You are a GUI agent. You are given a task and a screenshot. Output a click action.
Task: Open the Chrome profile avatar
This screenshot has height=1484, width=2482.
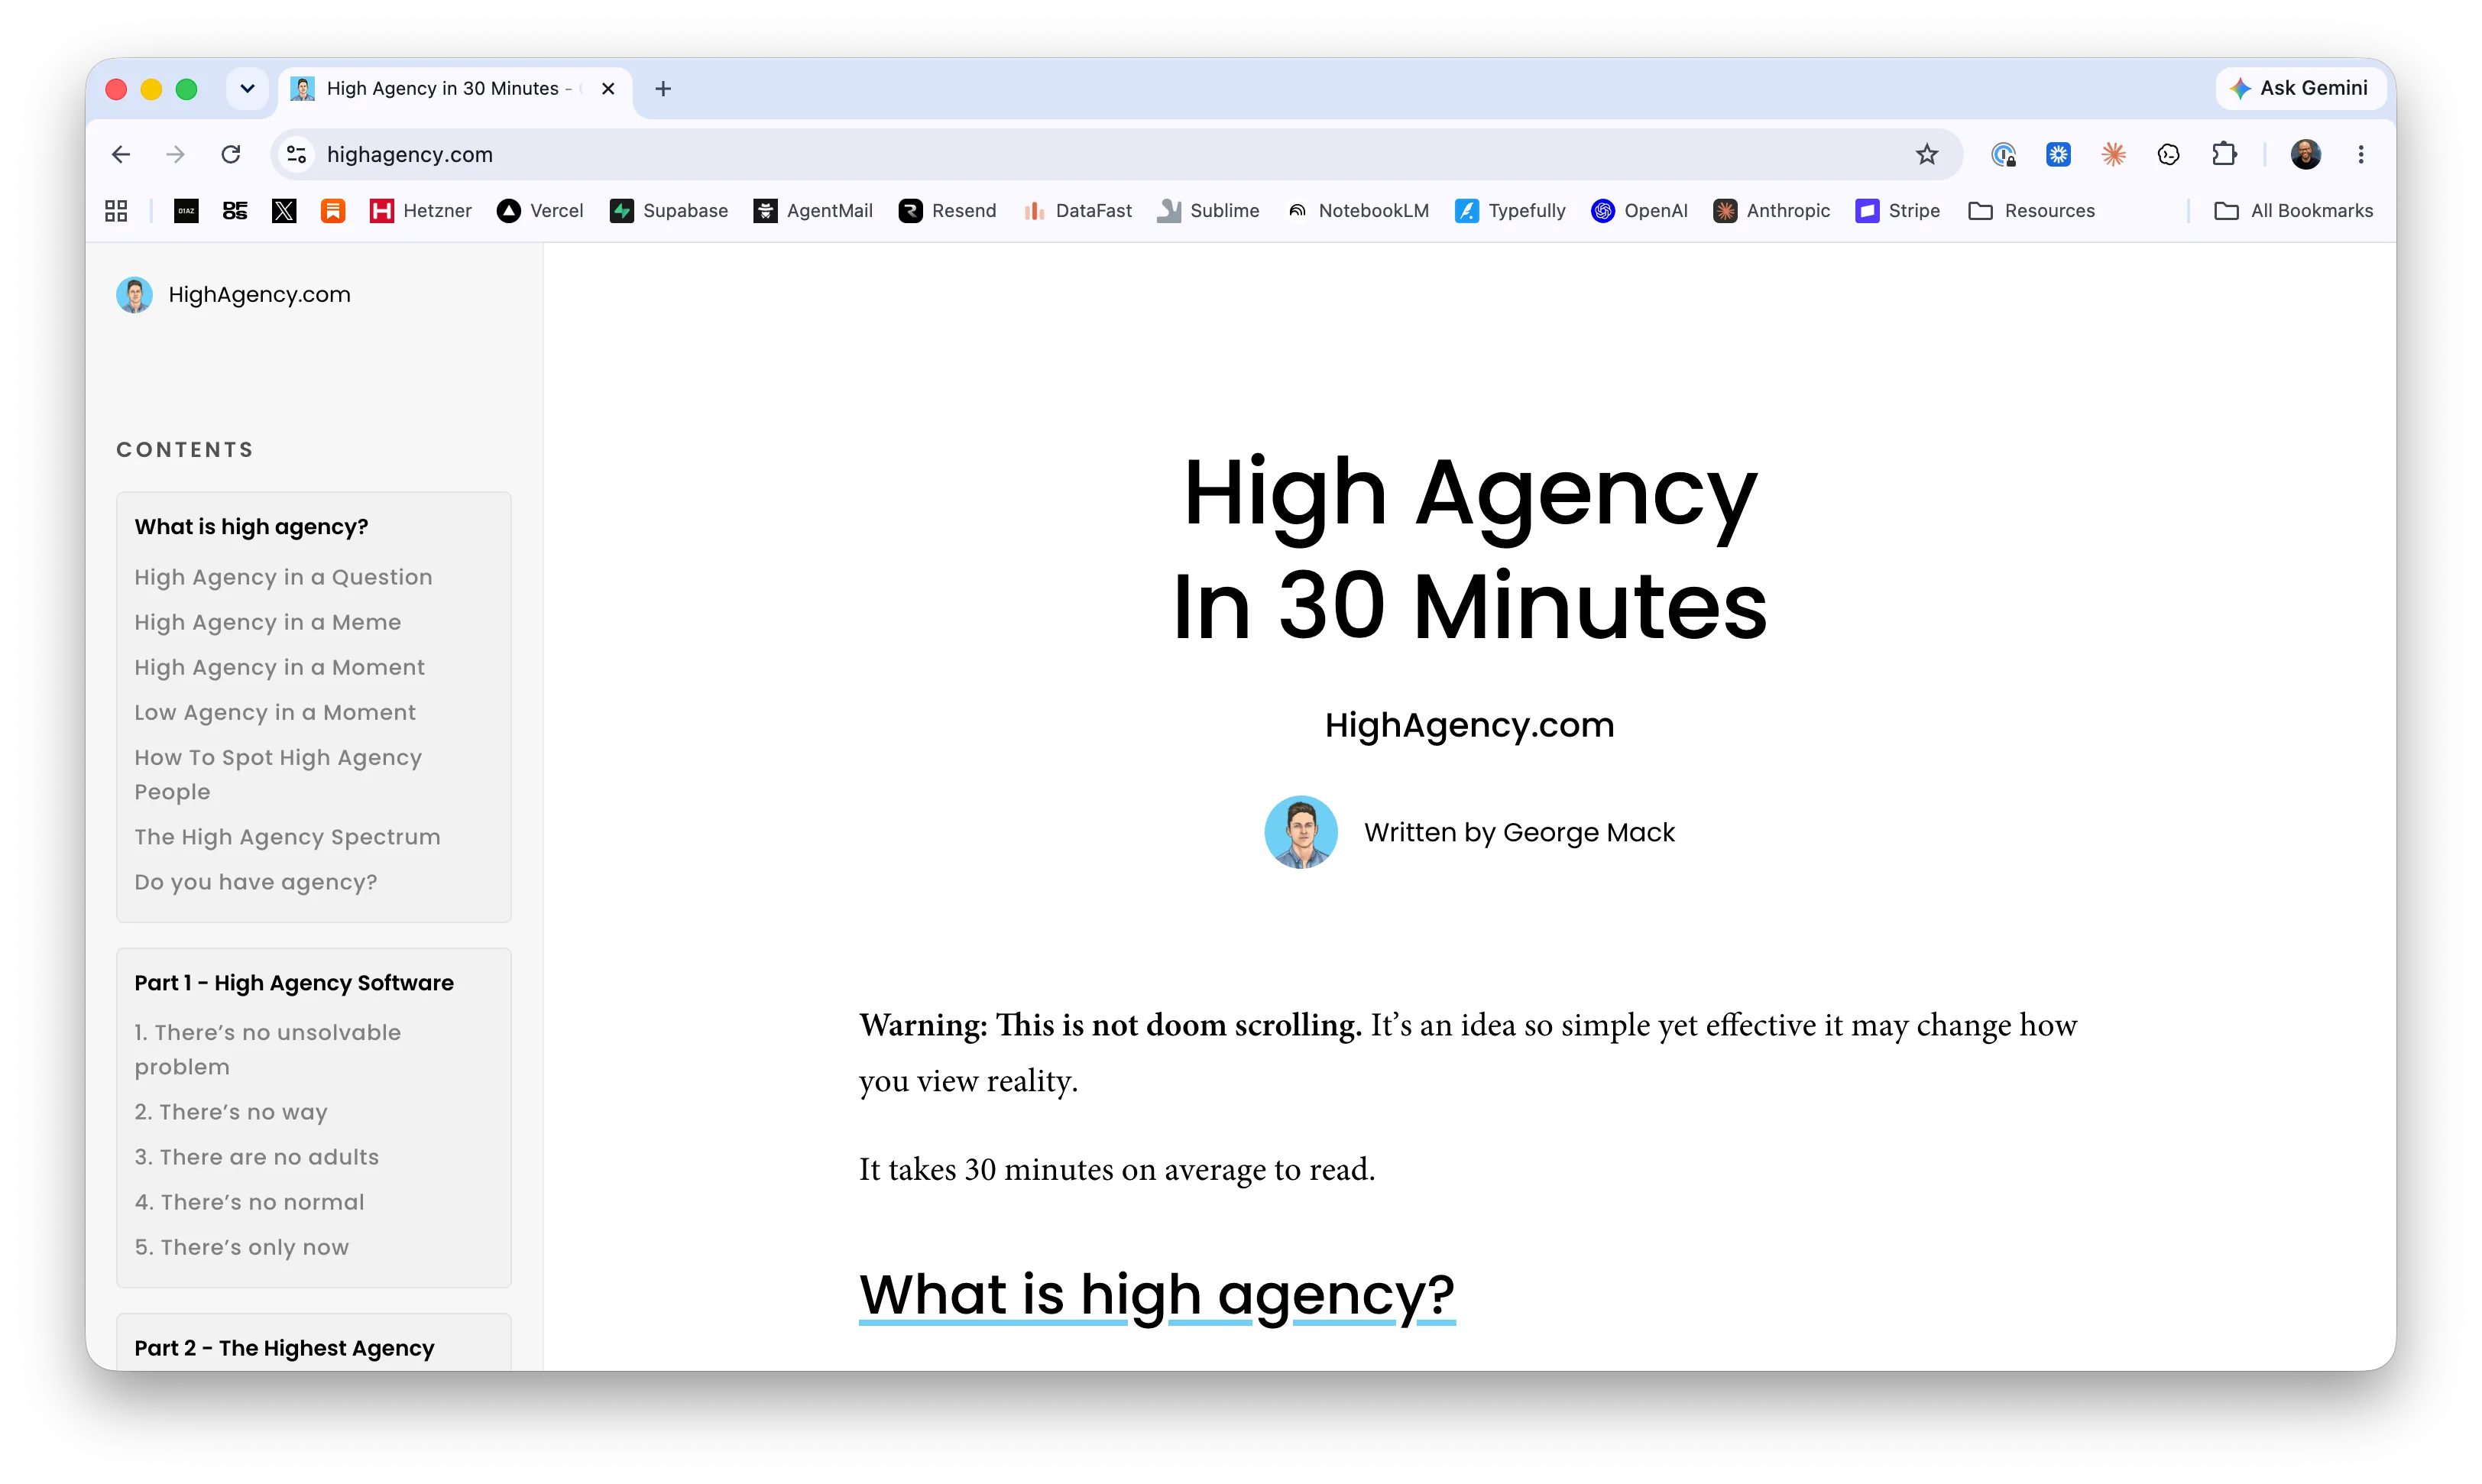(2306, 154)
